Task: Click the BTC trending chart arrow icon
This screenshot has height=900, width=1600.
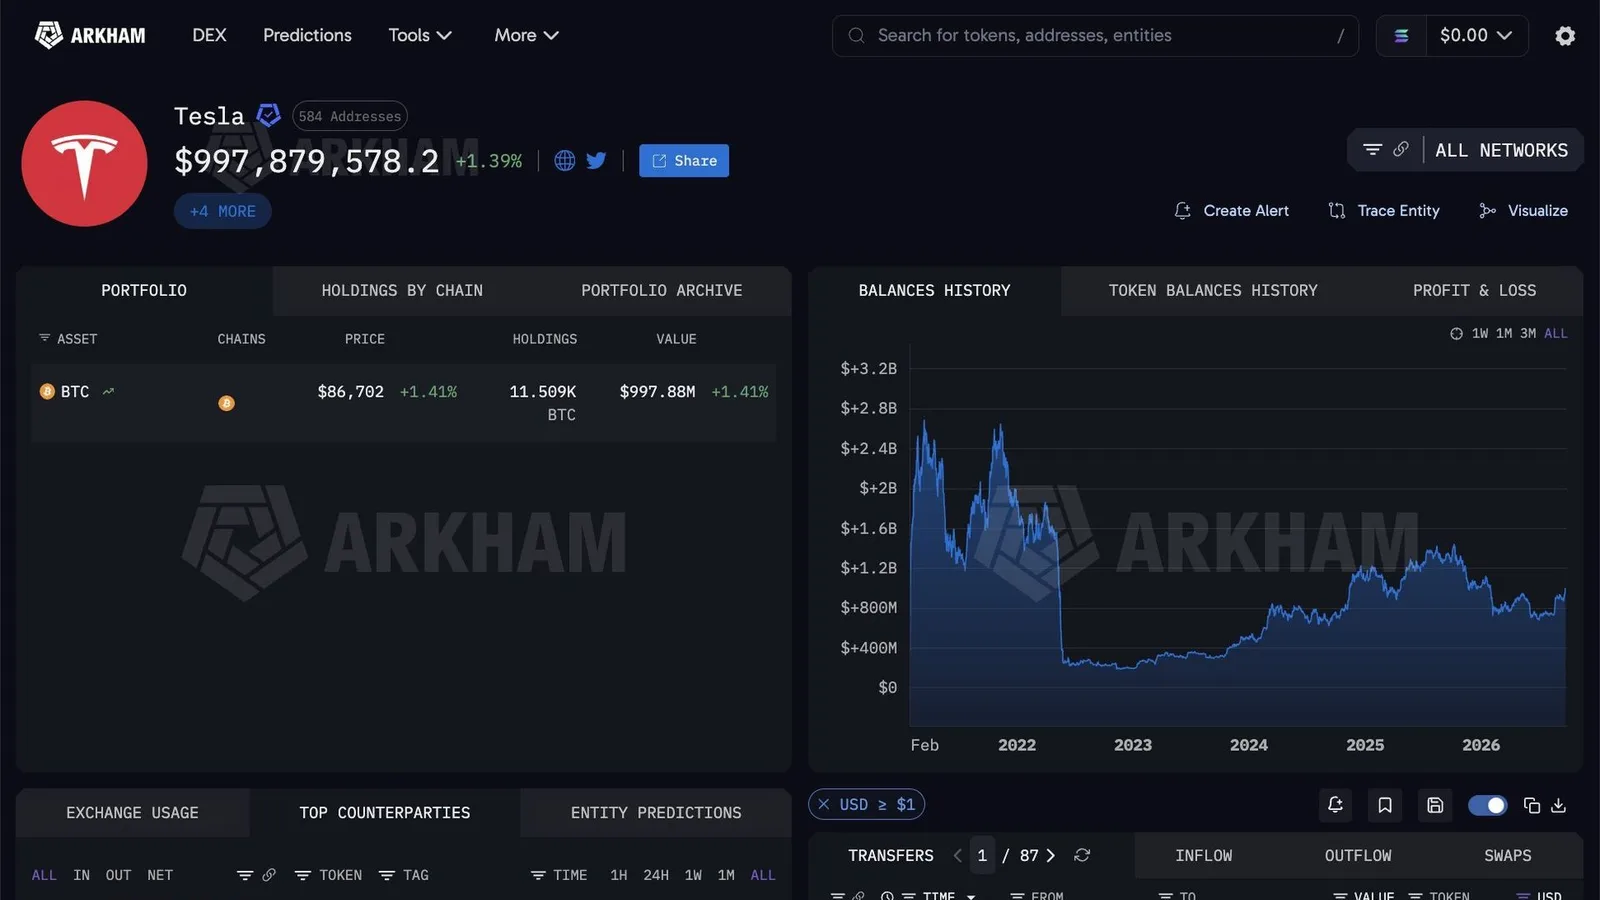Action: [x=108, y=392]
